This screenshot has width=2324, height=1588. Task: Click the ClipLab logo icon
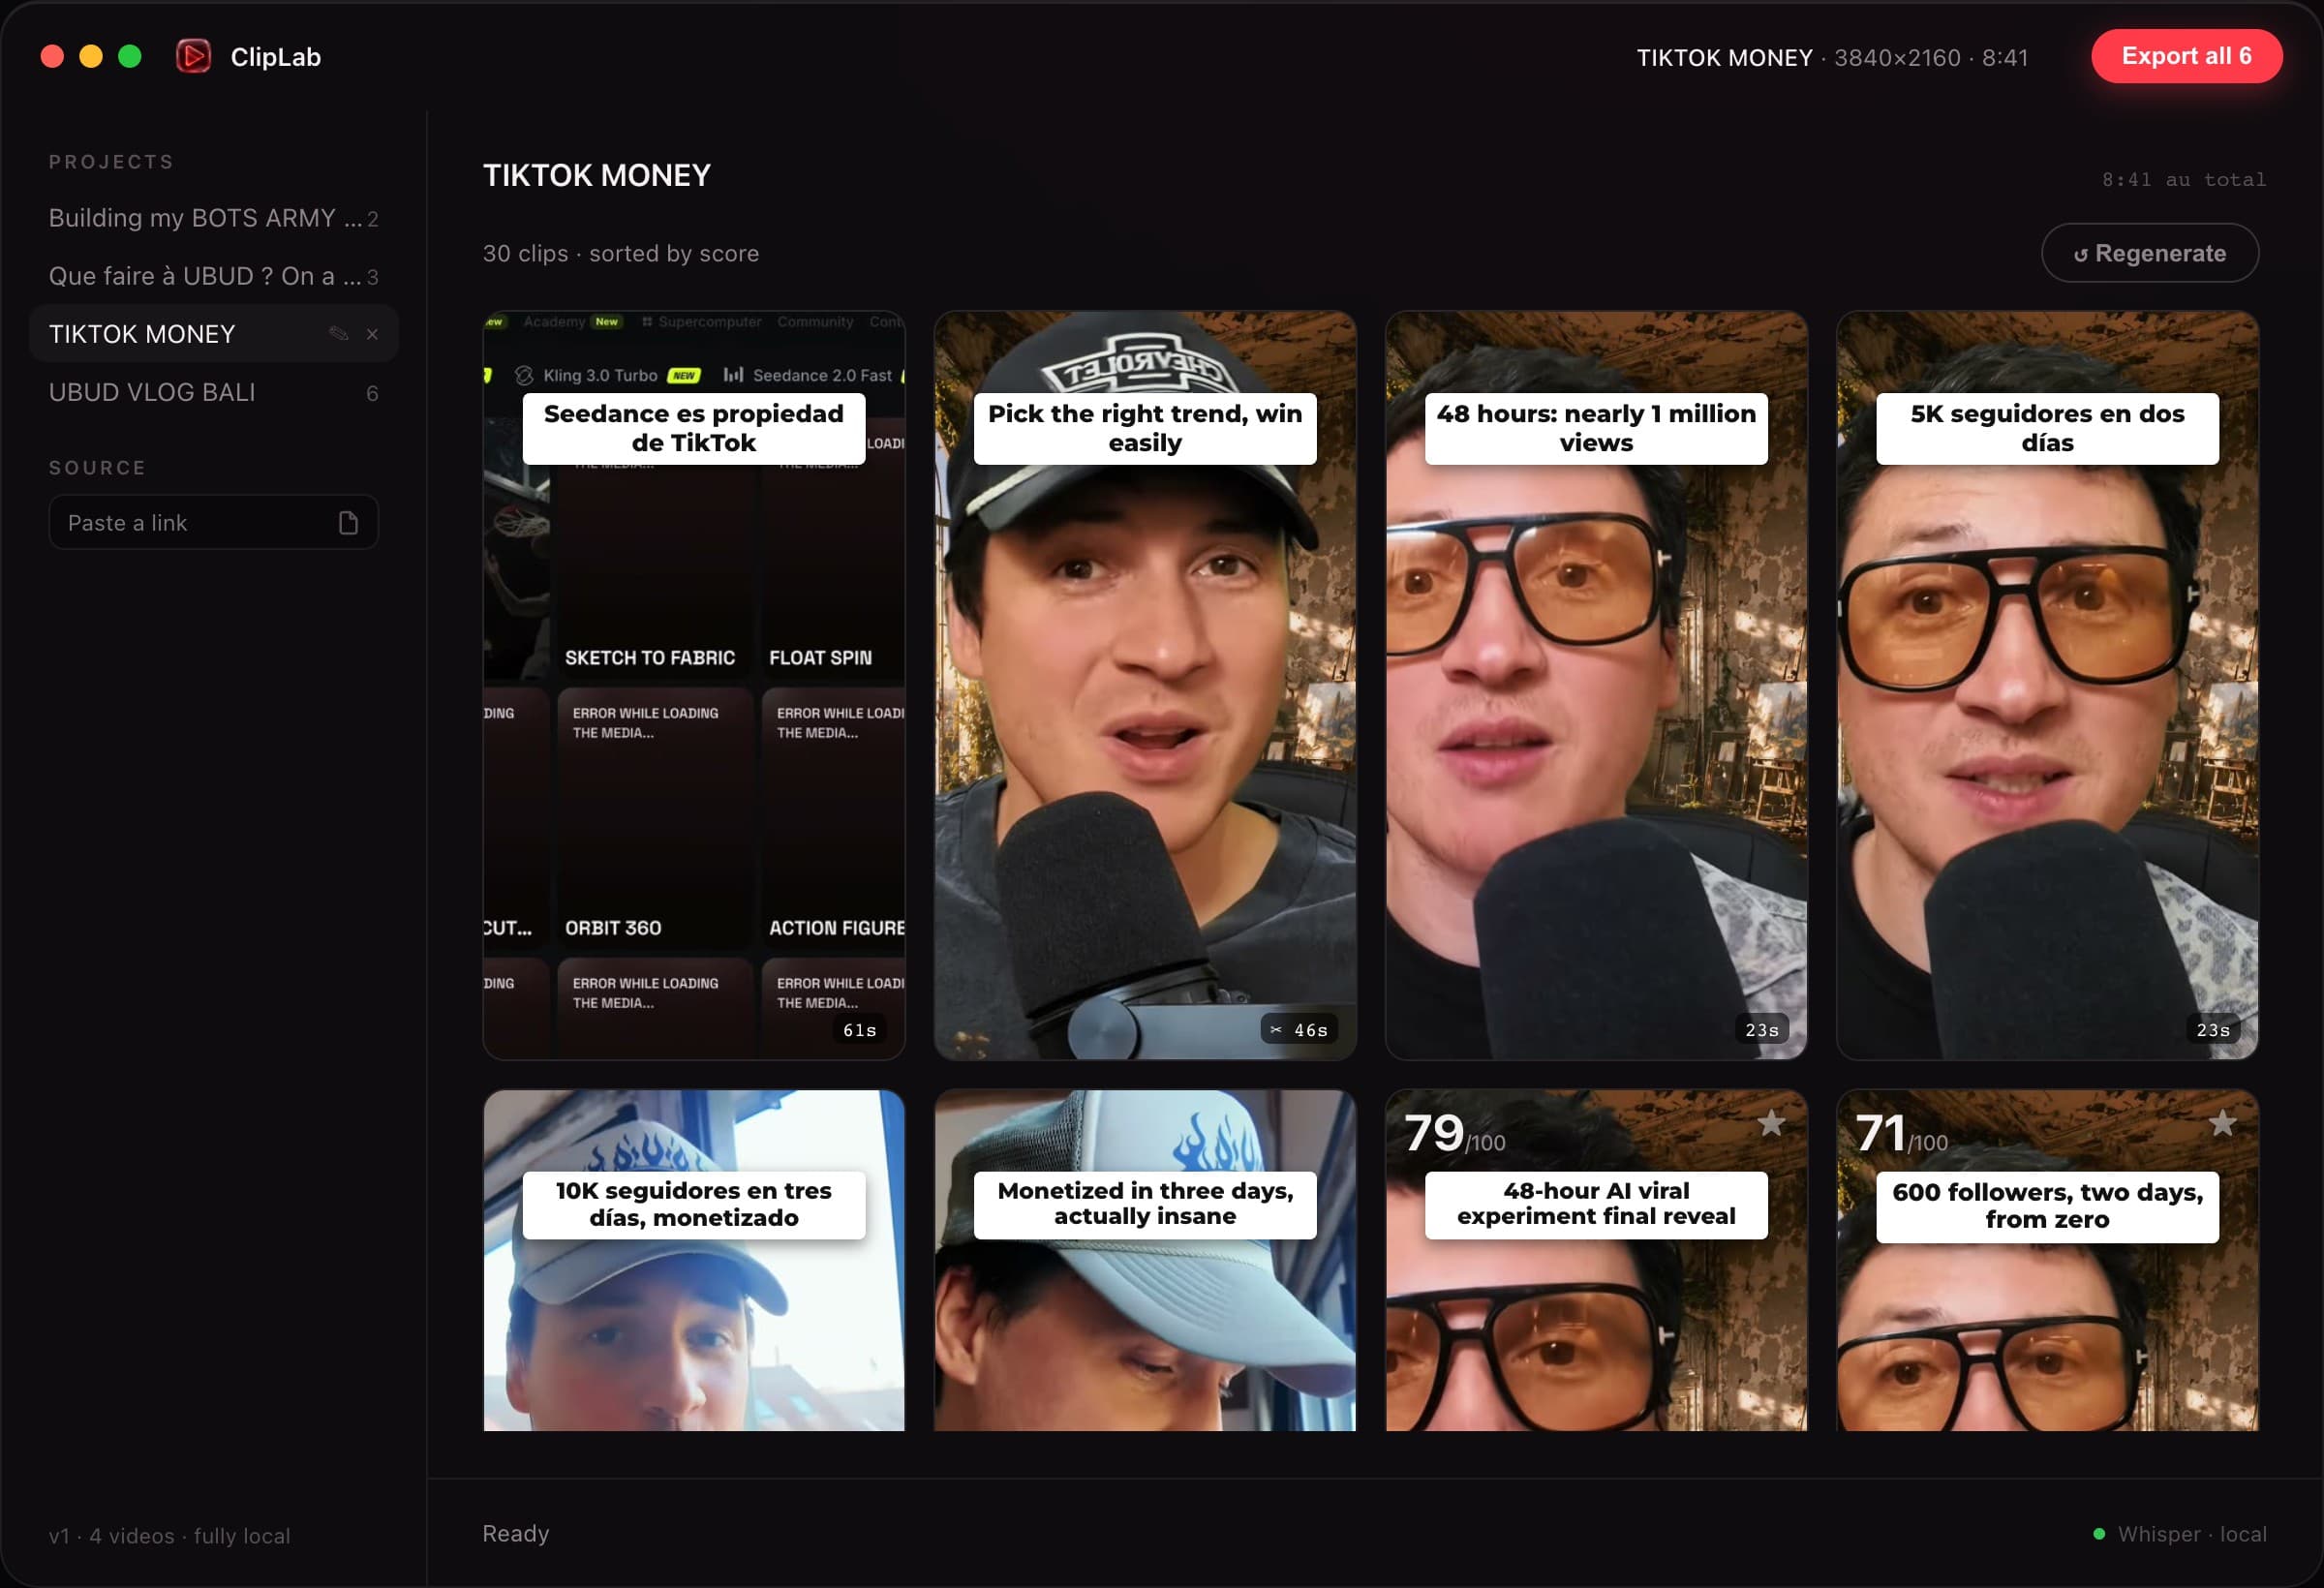pyautogui.click(x=193, y=56)
